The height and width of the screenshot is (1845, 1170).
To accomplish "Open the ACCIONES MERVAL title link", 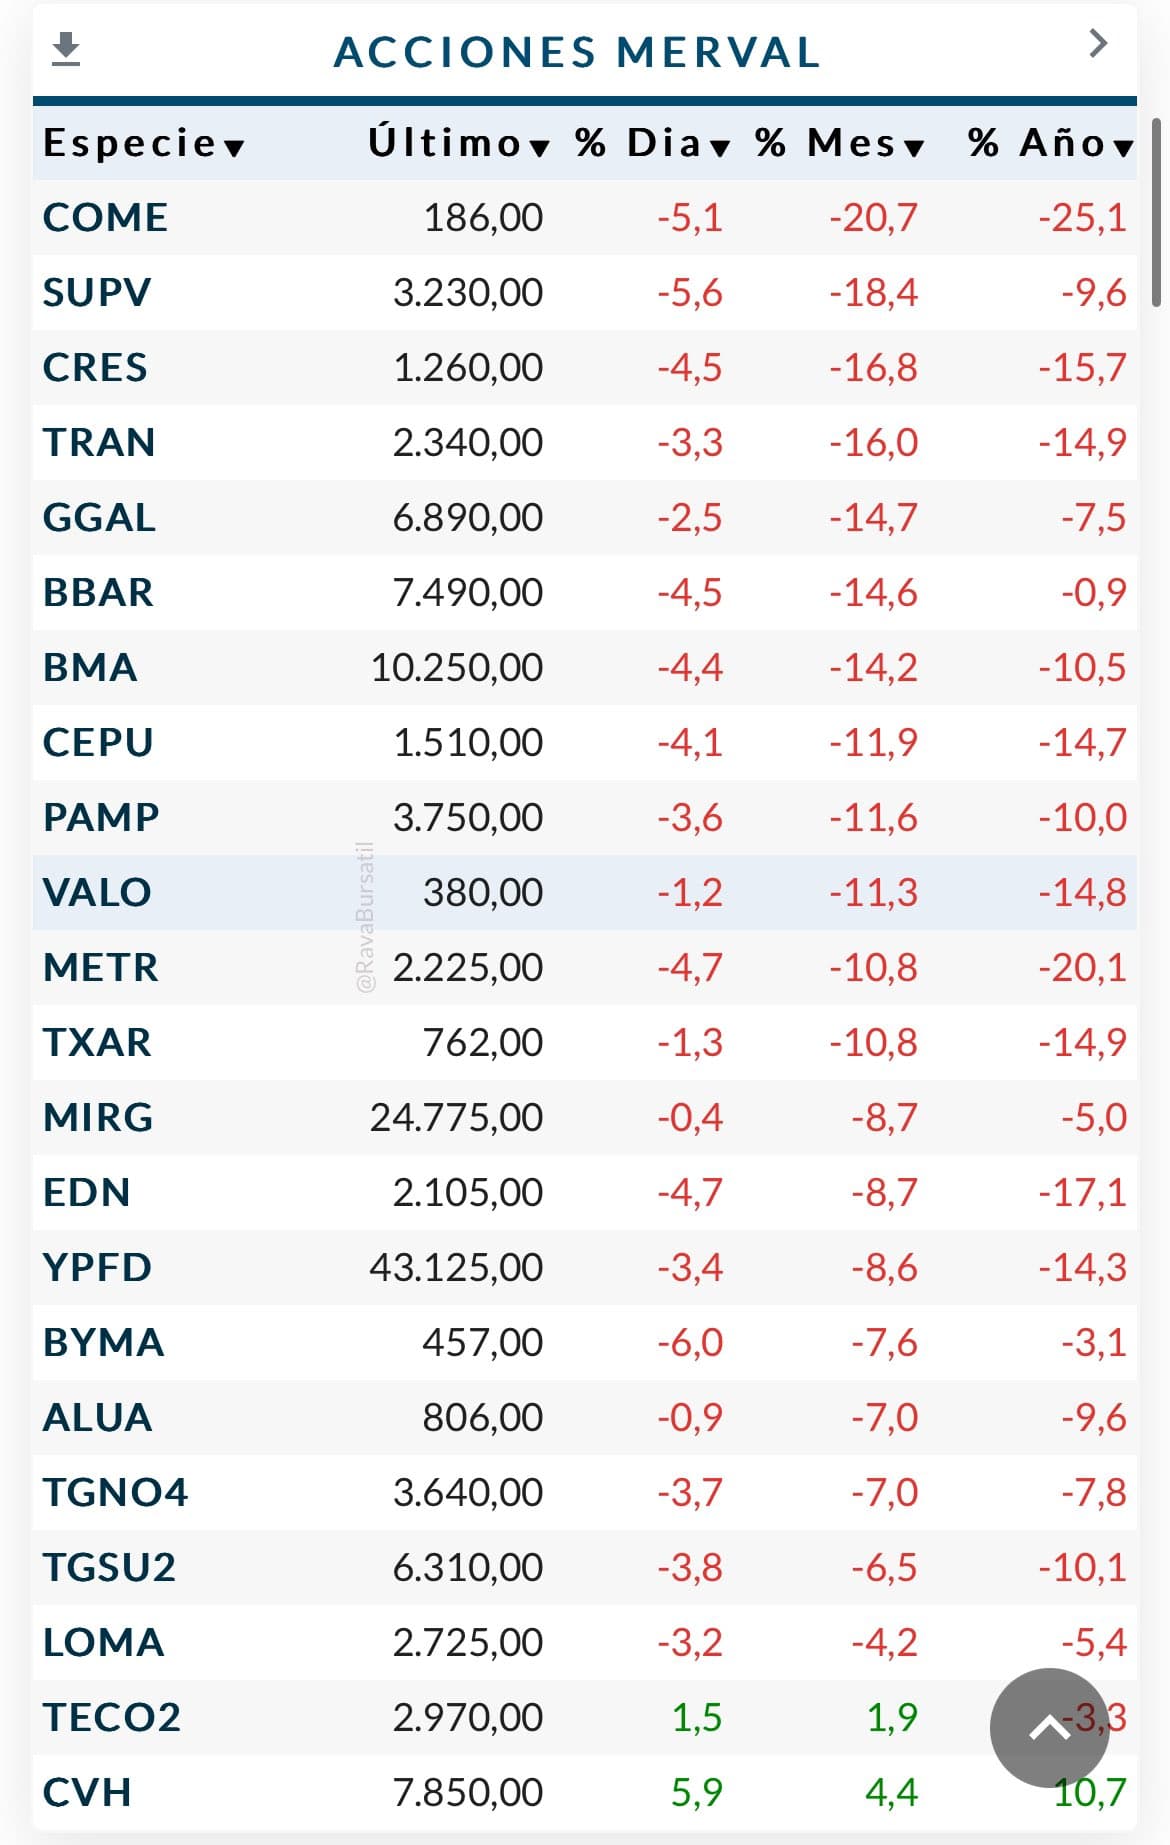I will click(x=577, y=52).
